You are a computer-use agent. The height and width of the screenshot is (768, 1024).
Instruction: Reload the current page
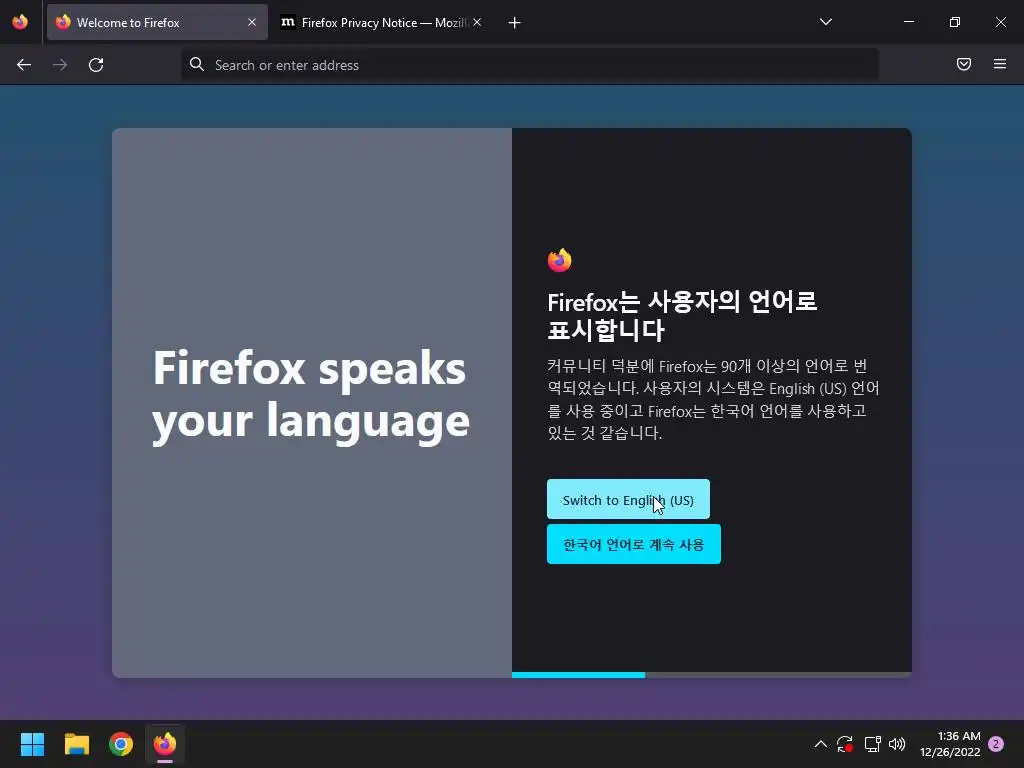click(x=96, y=65)
